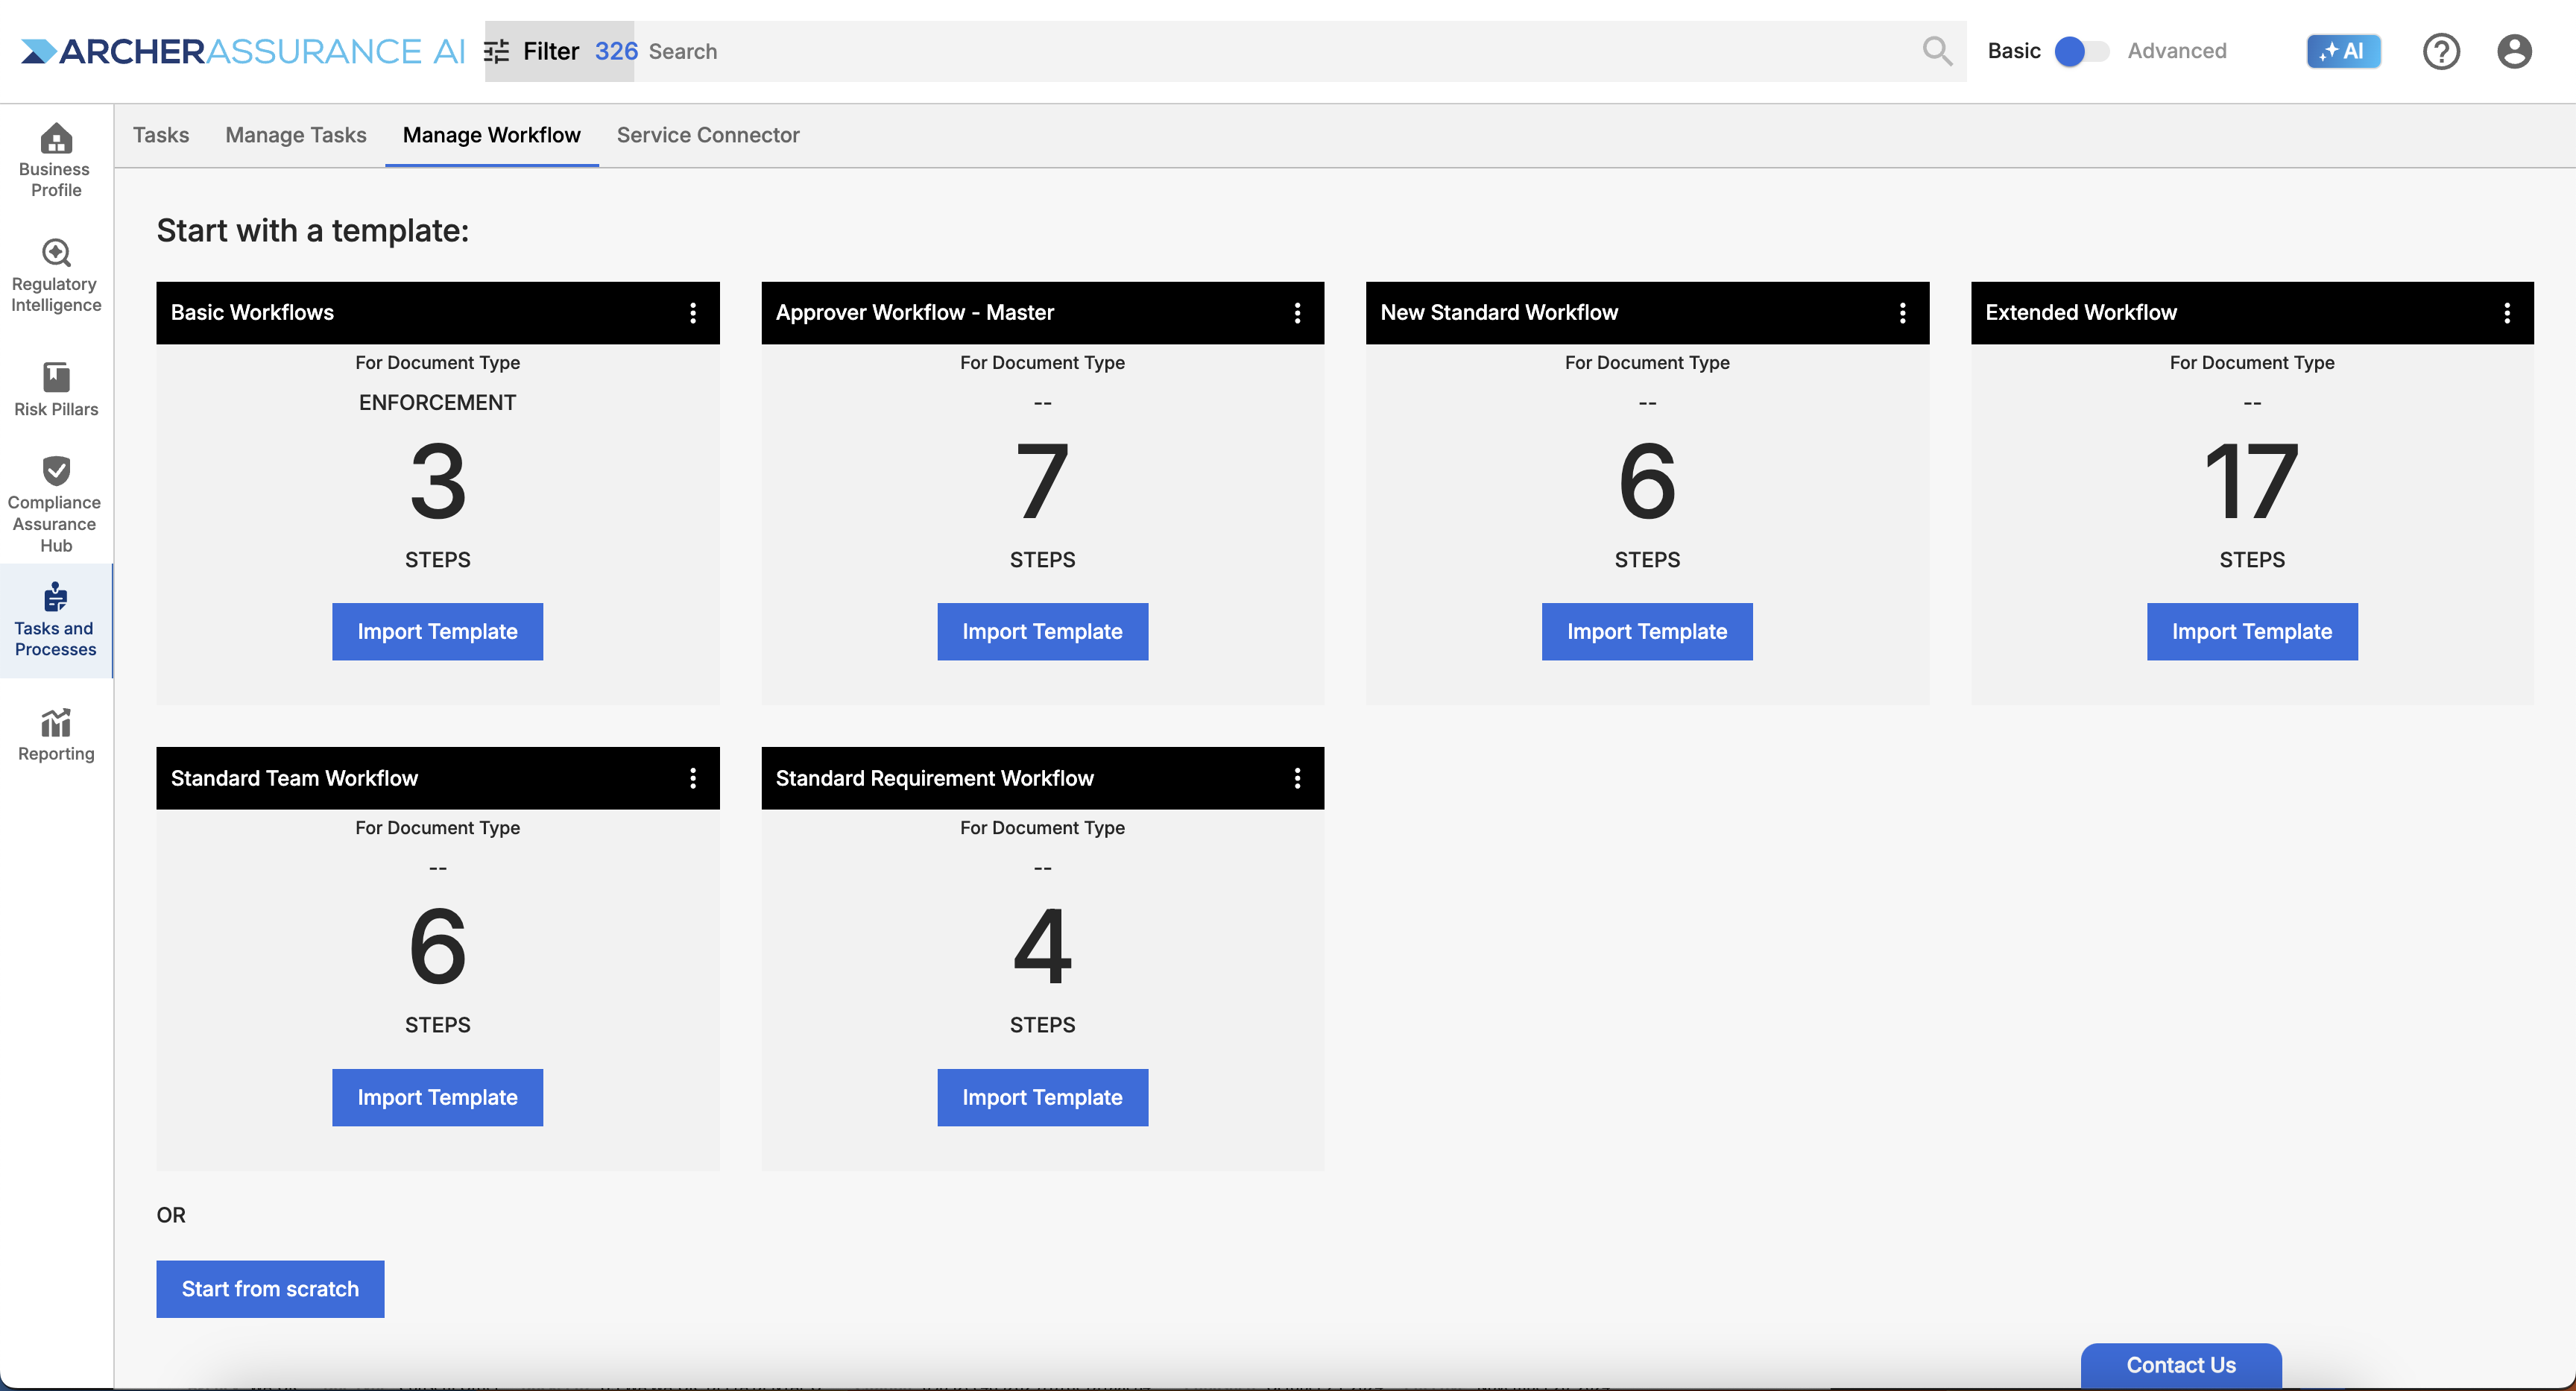
Task: Open the Service Connector tab
Action: click(708, 135)
